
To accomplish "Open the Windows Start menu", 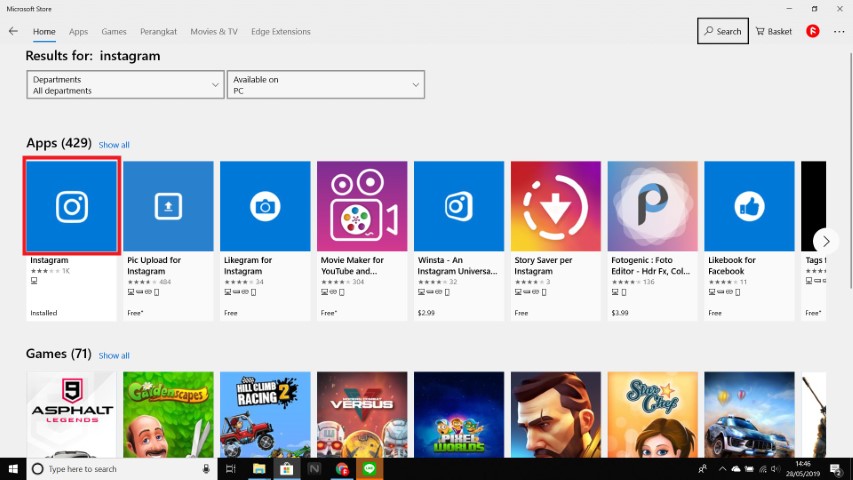I will point(13,469).
